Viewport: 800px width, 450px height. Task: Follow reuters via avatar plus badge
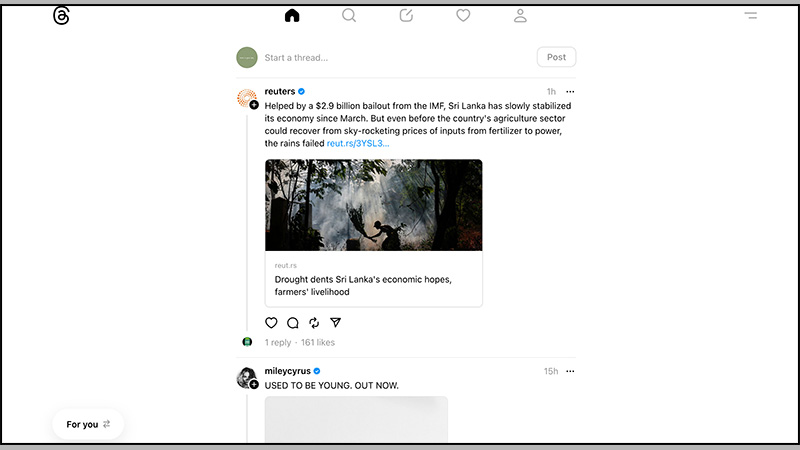pos(254,105)
